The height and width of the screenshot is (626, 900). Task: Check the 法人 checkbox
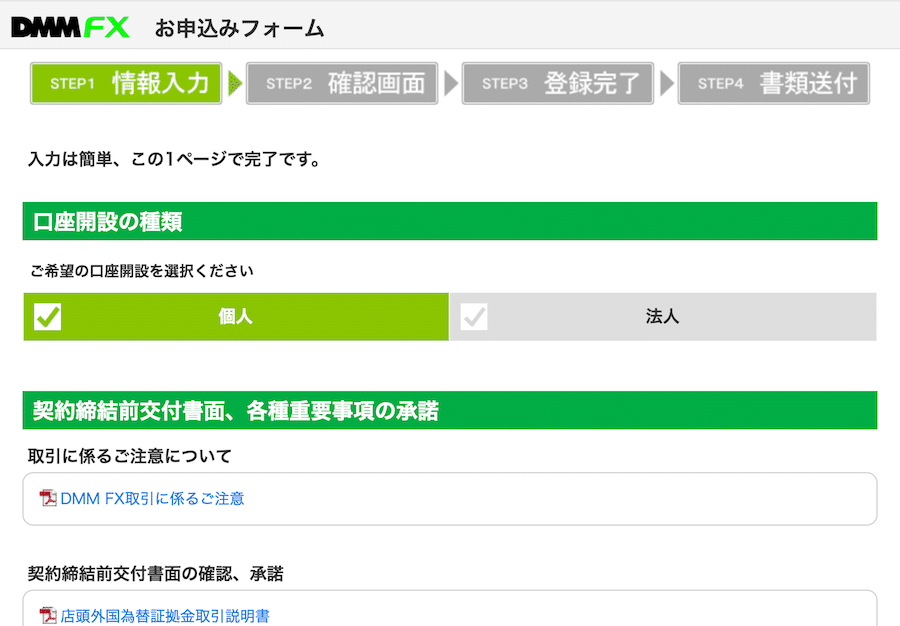click(474, 317)
